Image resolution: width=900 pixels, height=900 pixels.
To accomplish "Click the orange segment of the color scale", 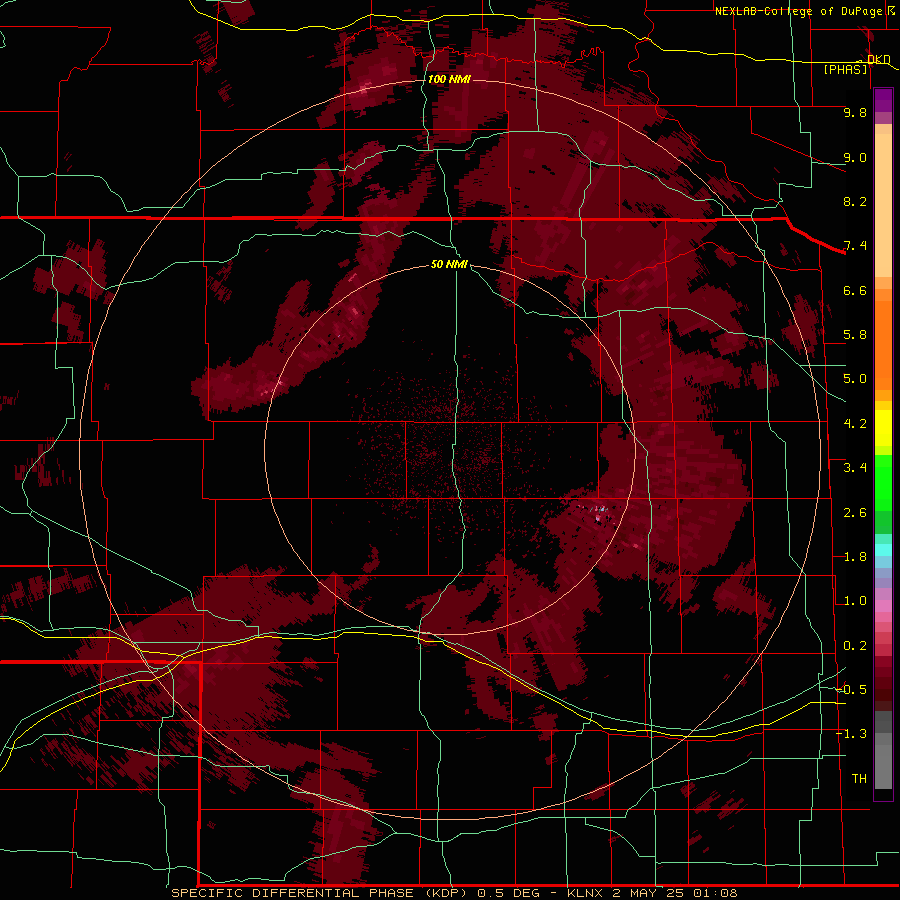I will pyautogui.click(x=883, y=344).
